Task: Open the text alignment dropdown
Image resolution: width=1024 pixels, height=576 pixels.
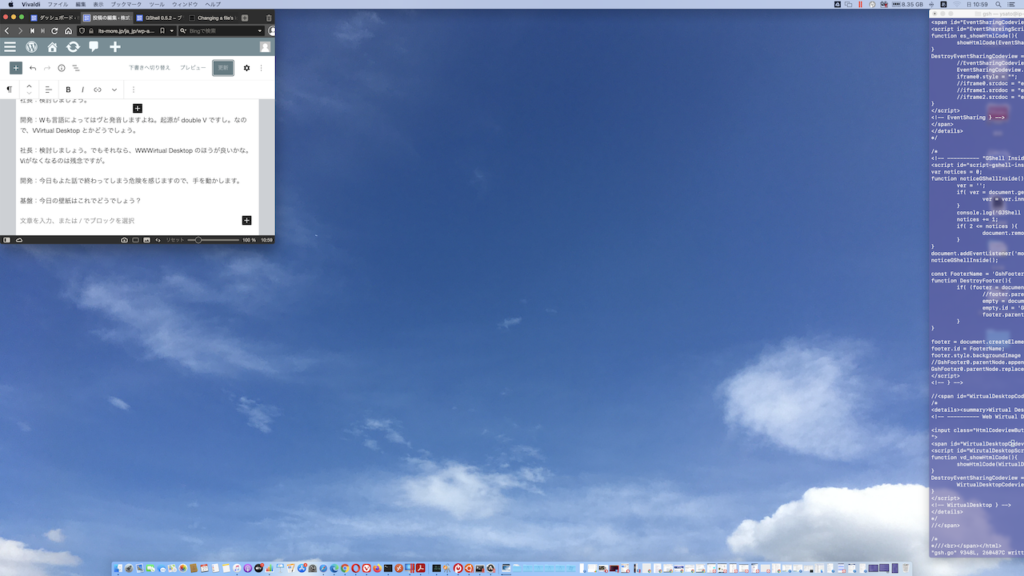Action: [48, 90]
